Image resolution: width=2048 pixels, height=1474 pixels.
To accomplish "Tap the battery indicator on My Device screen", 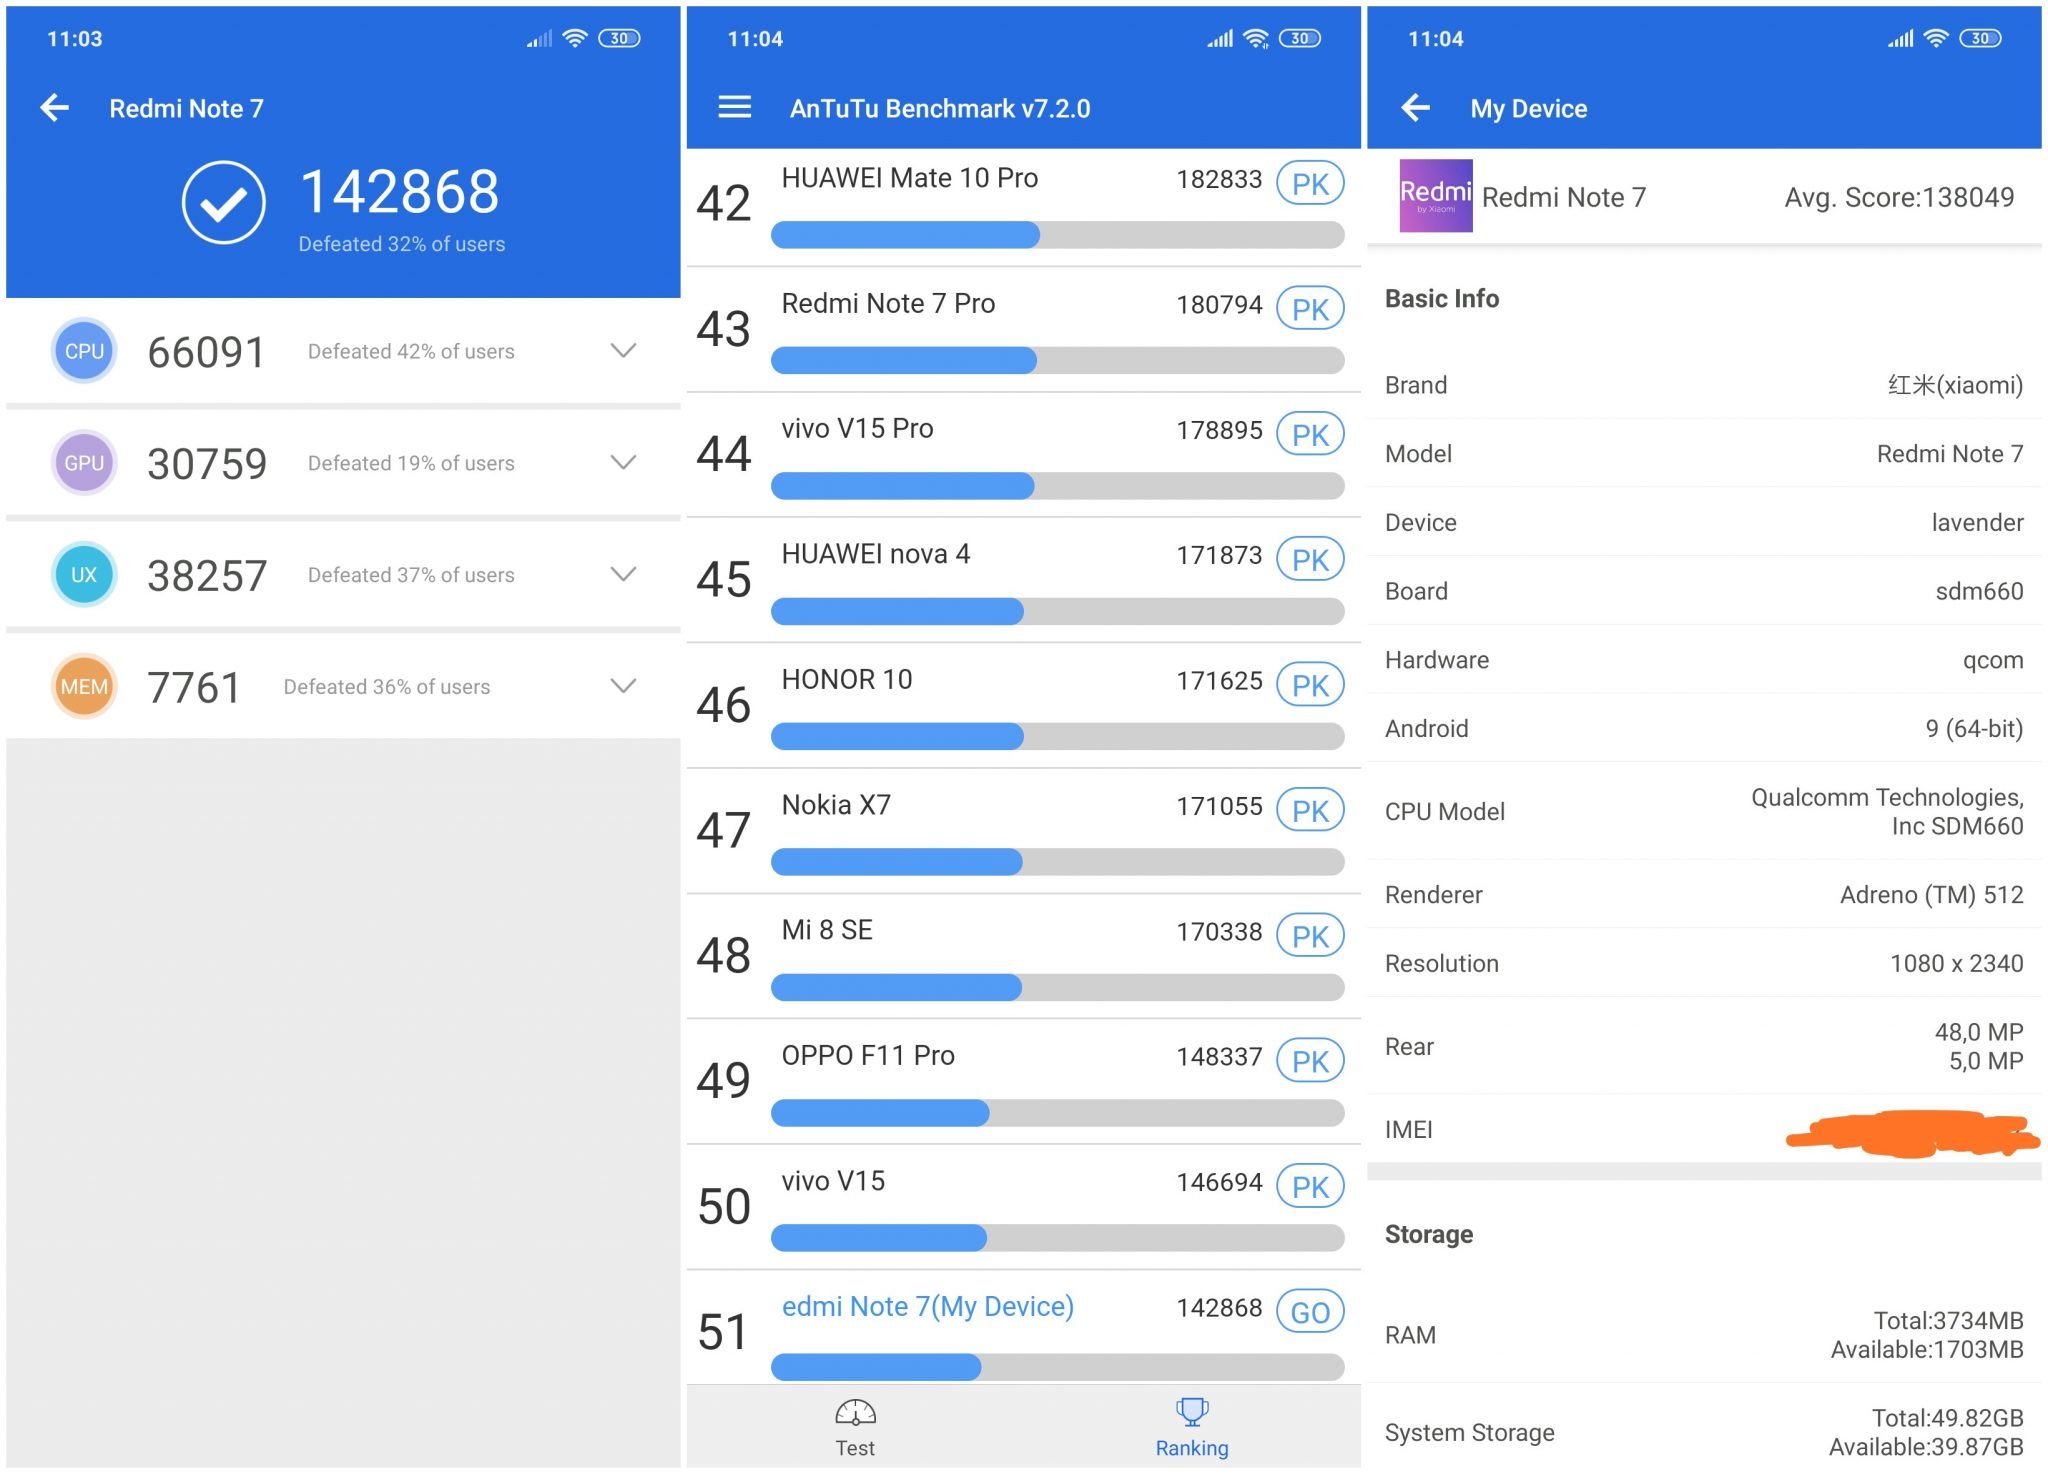I will click(1980, 38).
